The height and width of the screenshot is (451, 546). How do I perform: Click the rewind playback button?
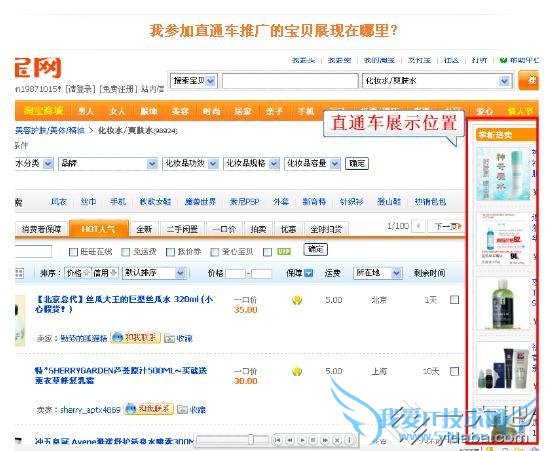click(290, 440)
